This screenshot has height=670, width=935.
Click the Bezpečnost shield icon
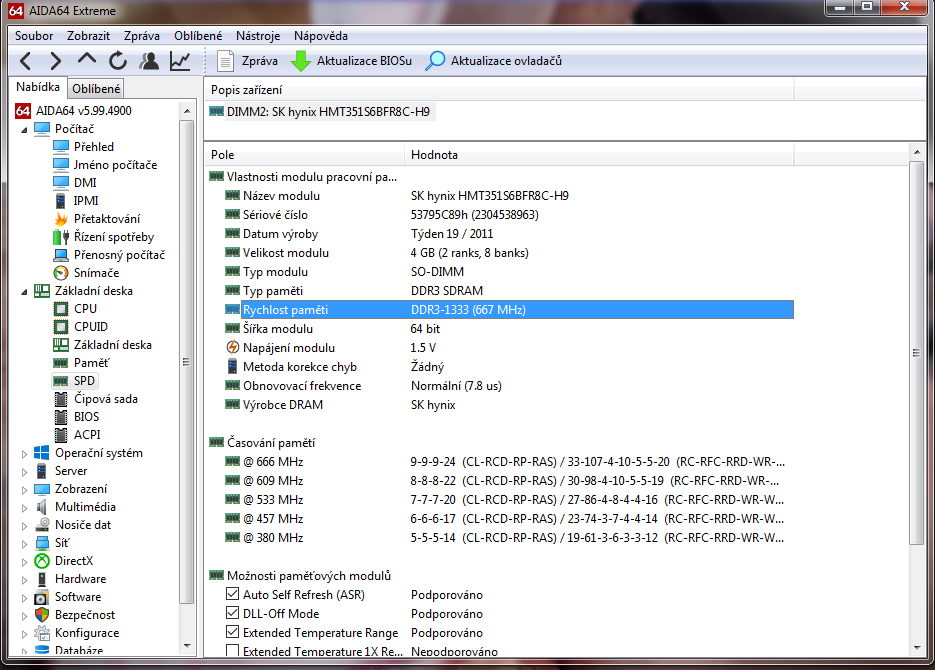(42, 615)
